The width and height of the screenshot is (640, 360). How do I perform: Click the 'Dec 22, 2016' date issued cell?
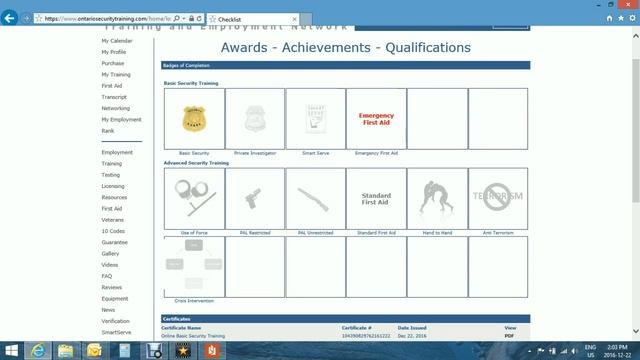coord(412,336)
